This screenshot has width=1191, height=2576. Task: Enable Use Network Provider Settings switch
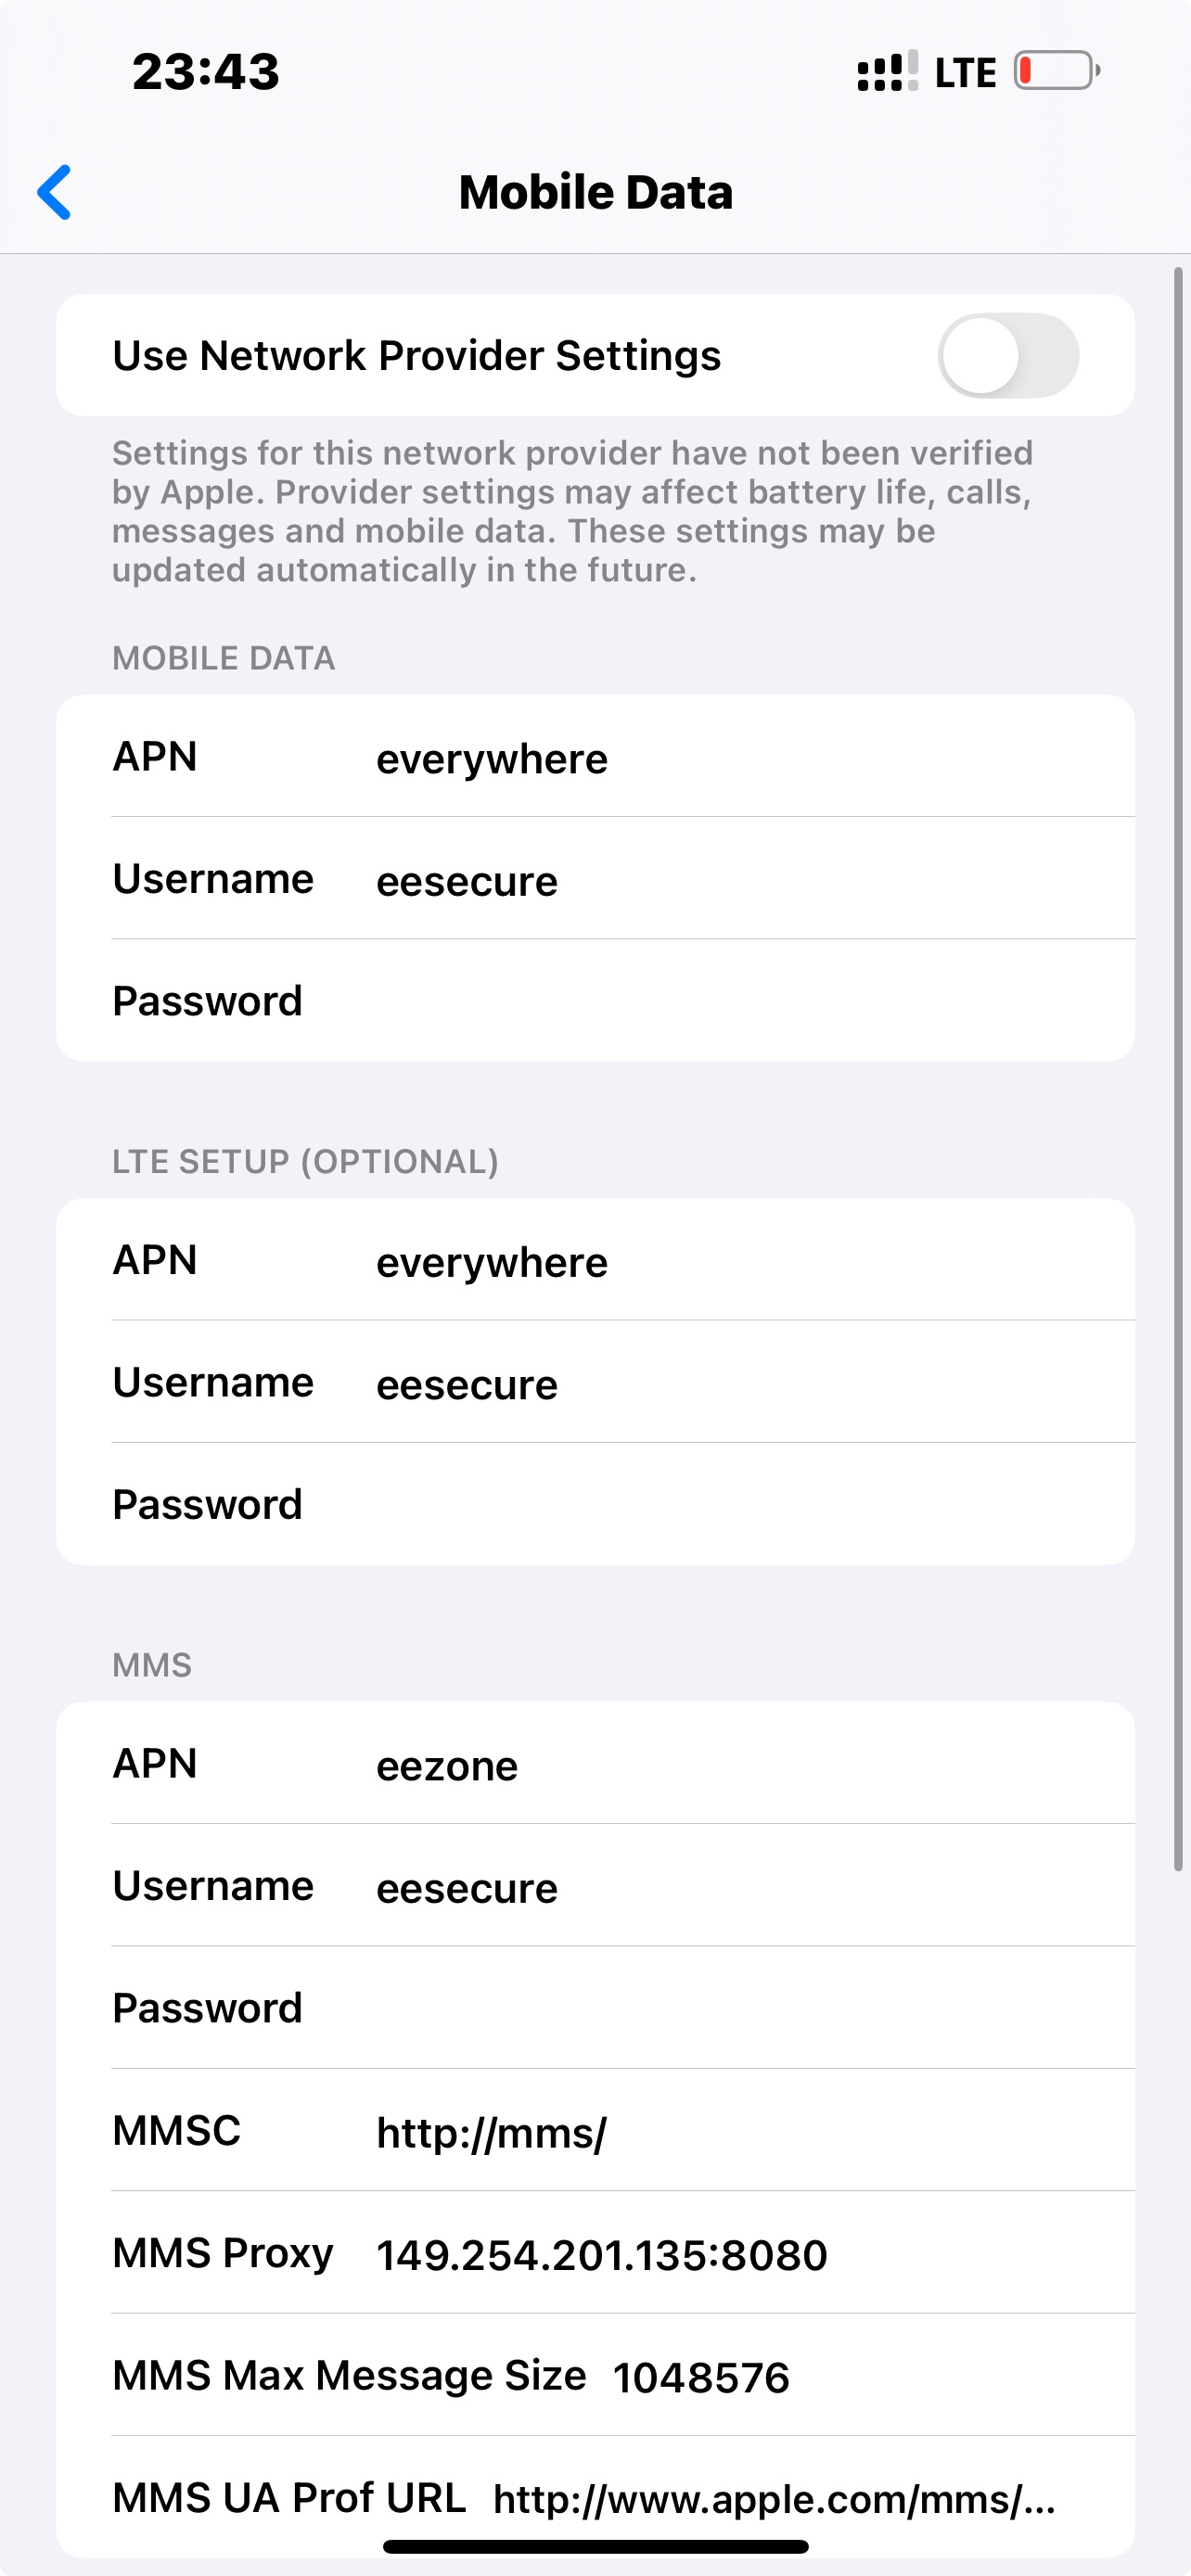(1008, 355)
